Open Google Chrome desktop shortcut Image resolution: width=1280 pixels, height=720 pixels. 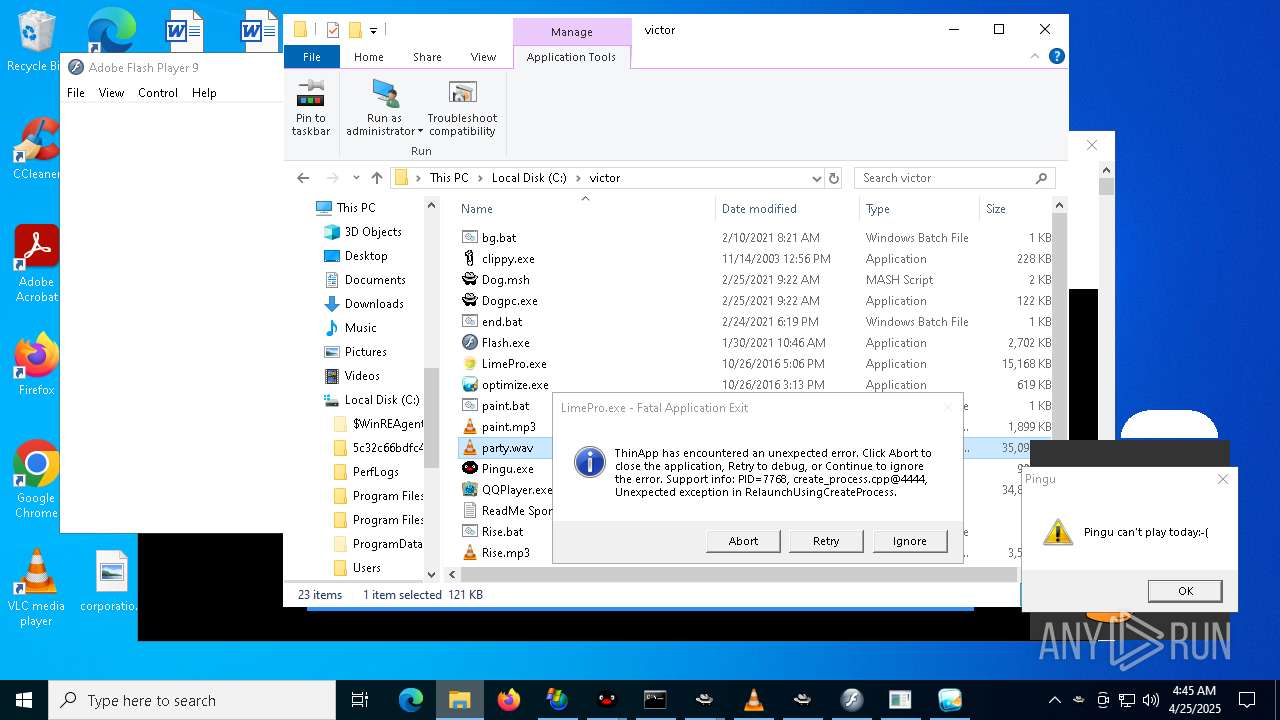[36, 480]
